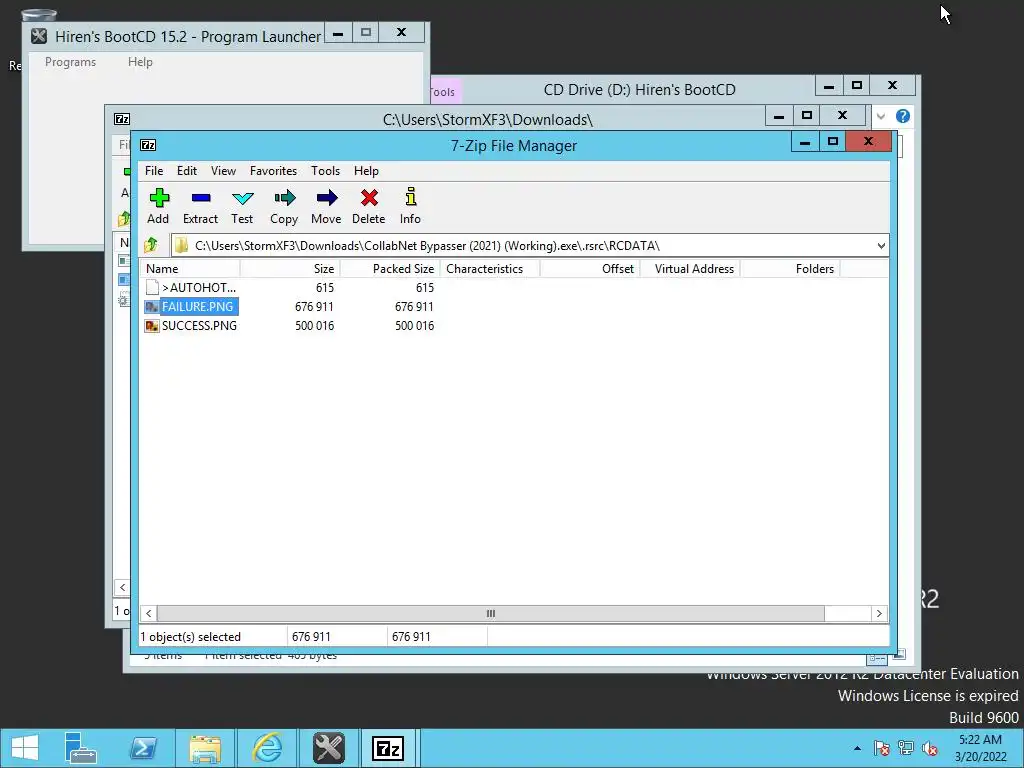The height and width of the screenshot is (768, 1024).
Task: Close the 7-Zip File Manager window
Action: 868,141
